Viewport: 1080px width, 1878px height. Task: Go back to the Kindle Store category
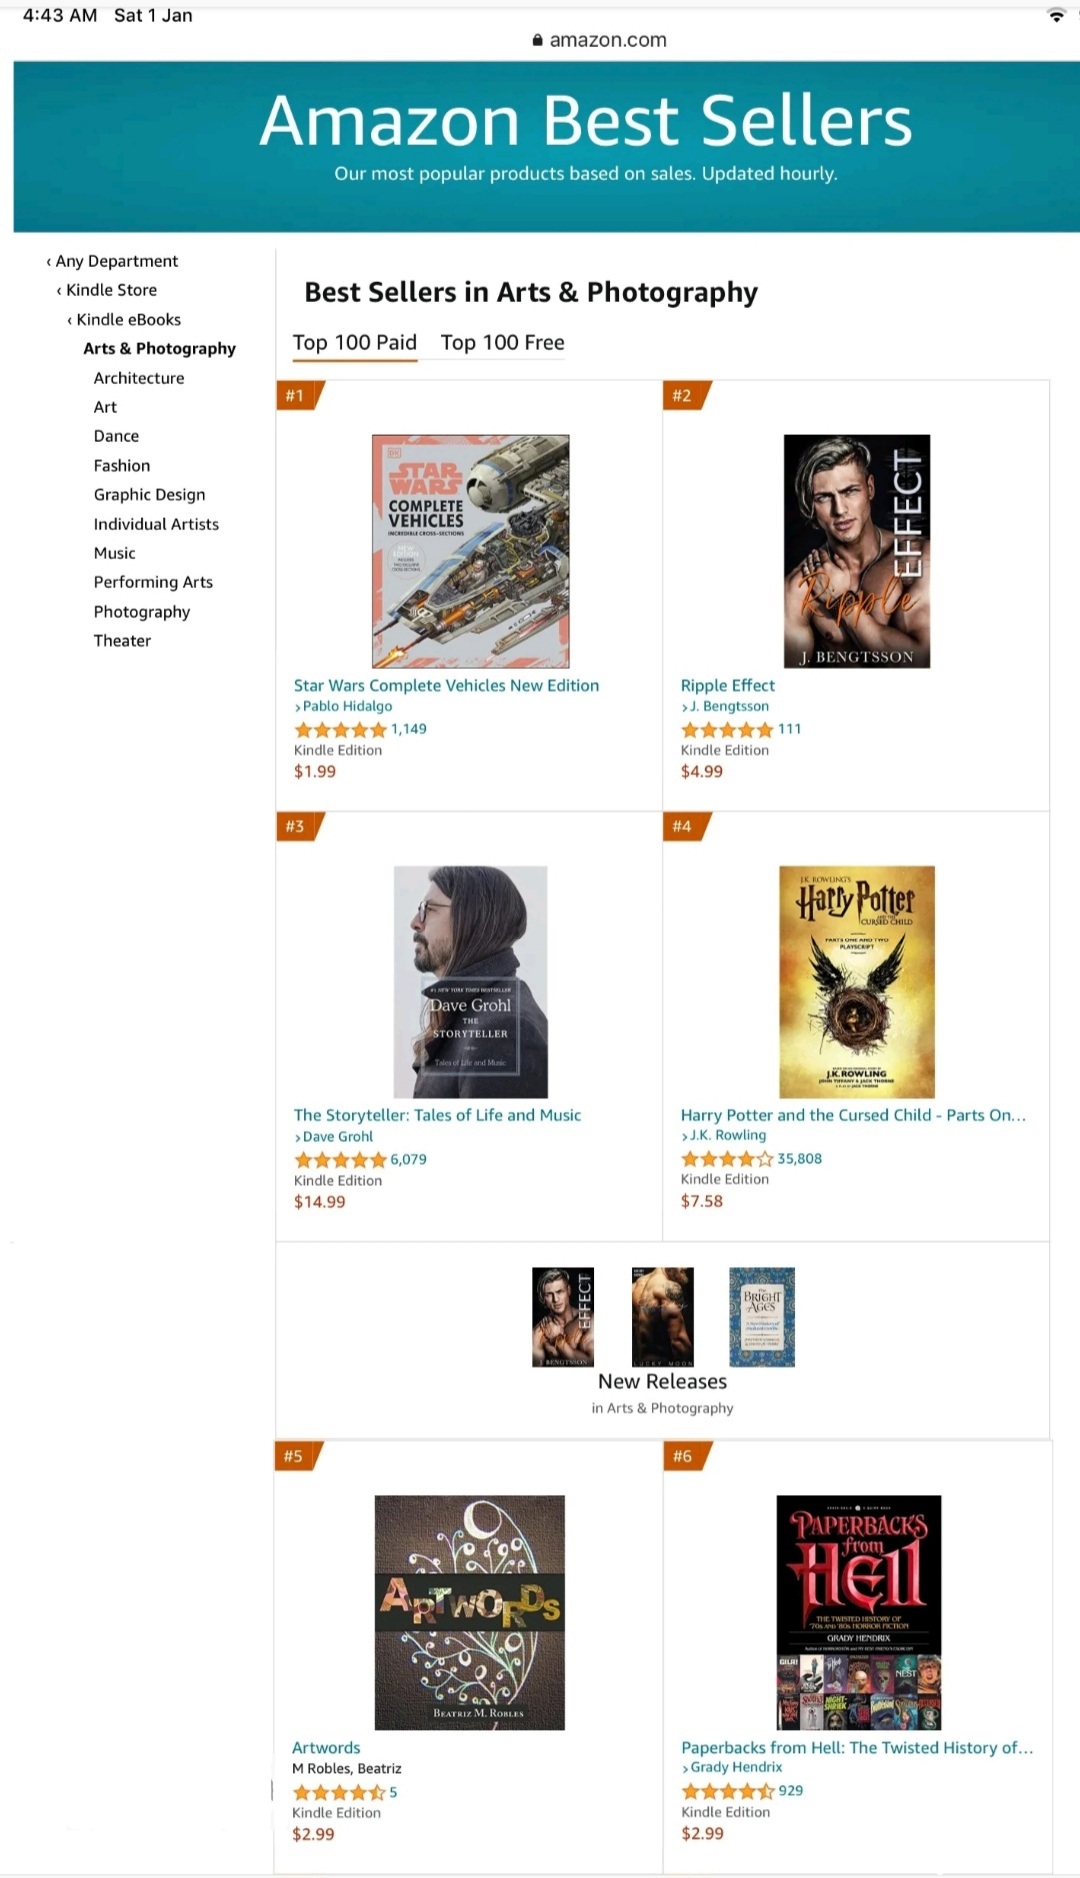107,290
